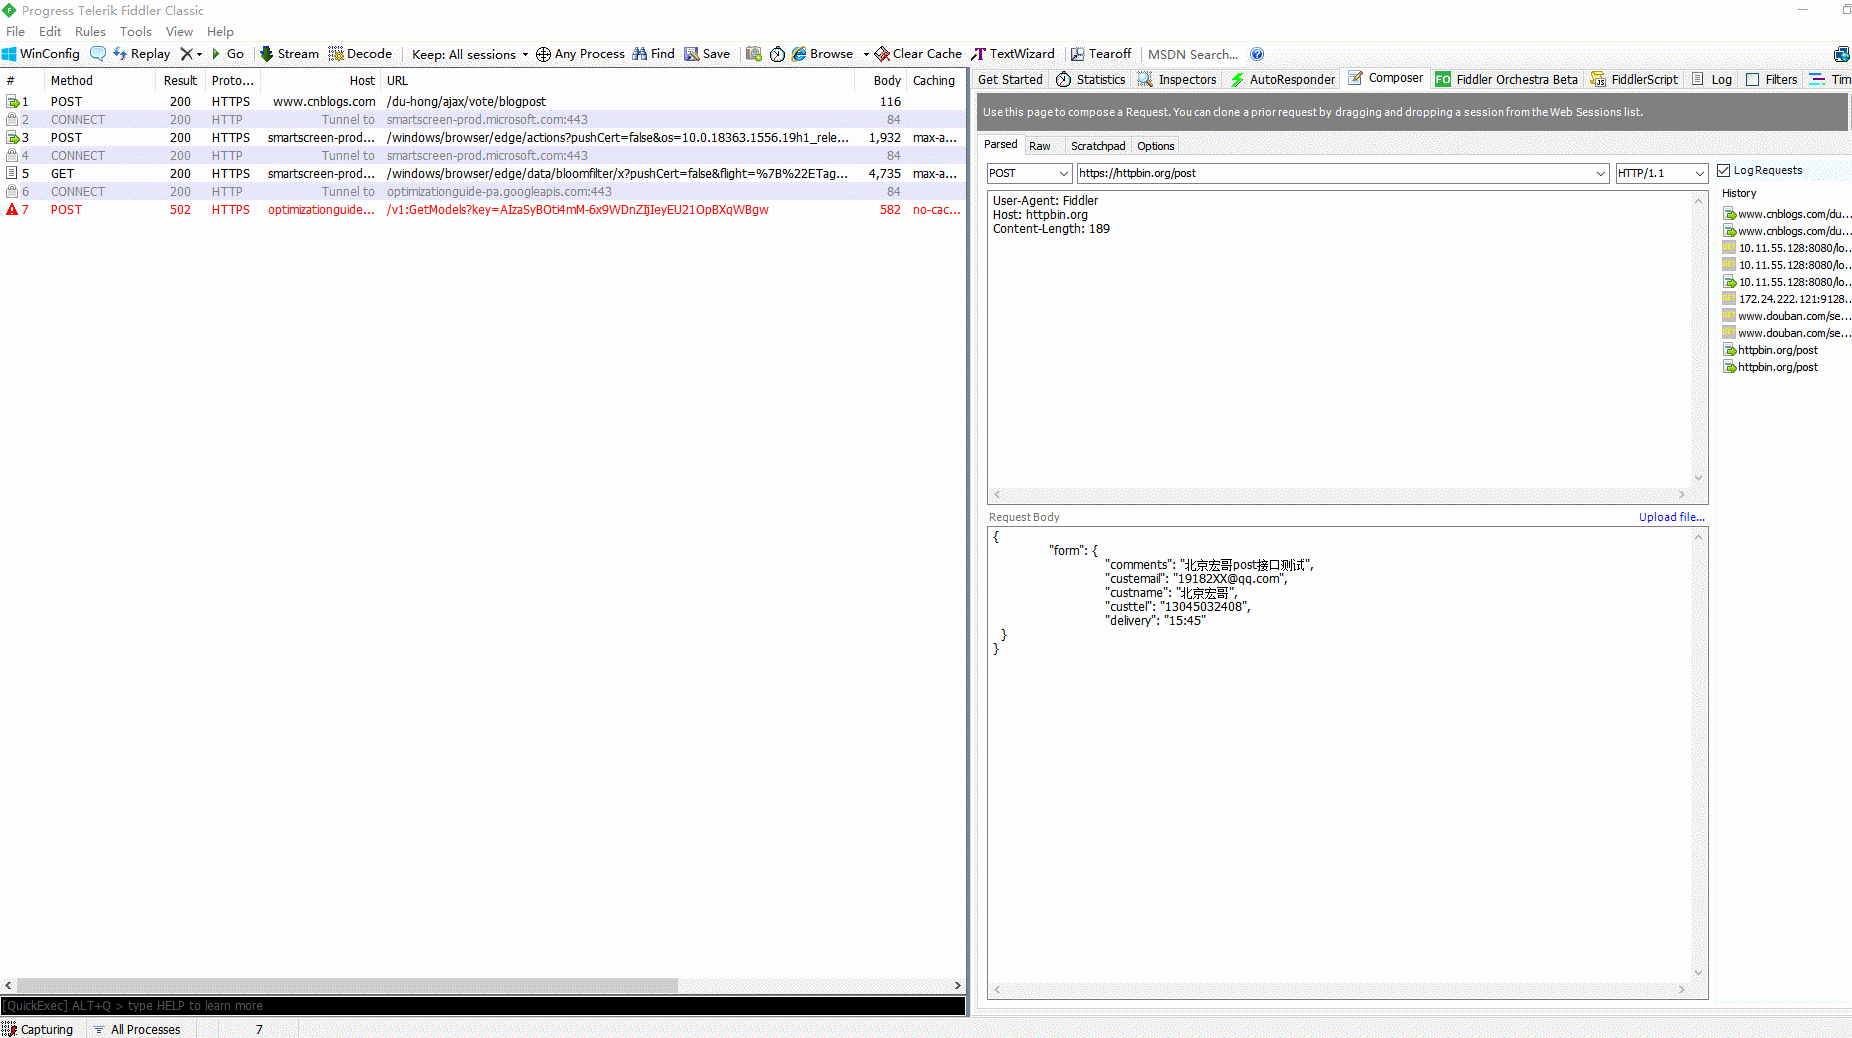Click the Go resume button
Screen dimensions: 1852x1038
click(228, 54)
